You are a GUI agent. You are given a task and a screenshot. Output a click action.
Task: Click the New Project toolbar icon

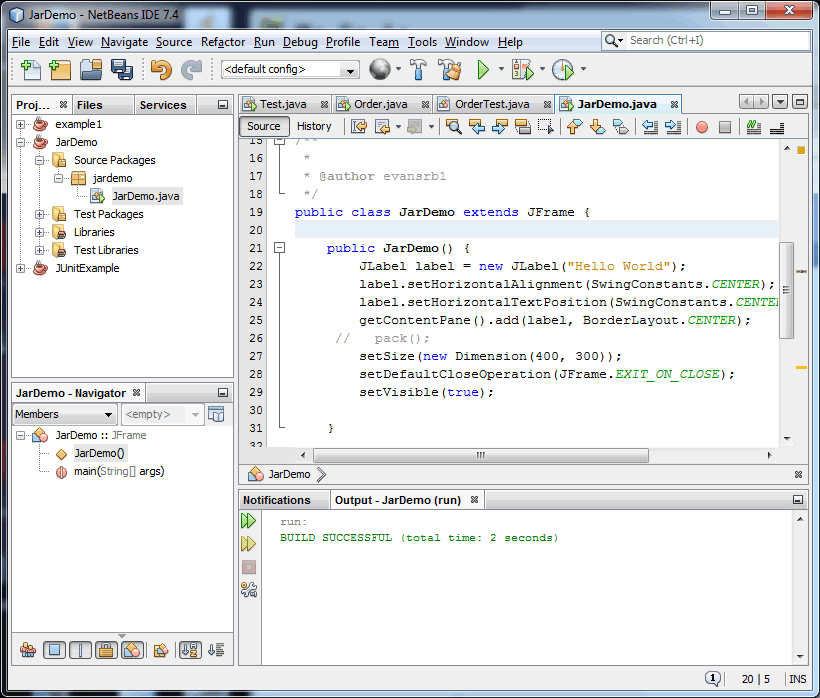coord(60,70)
